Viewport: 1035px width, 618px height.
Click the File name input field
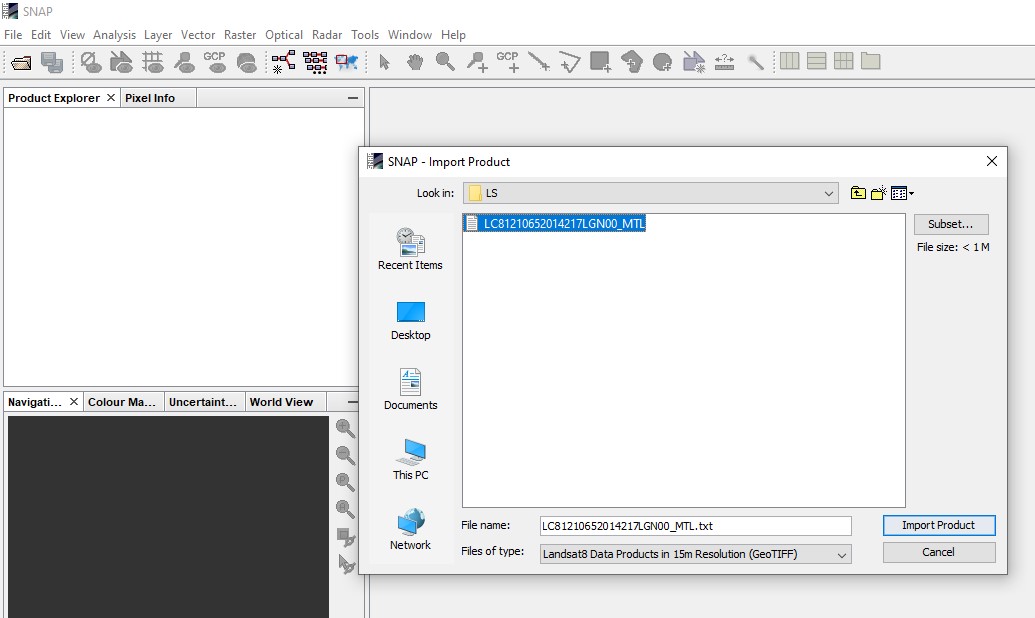click(696, 526)
